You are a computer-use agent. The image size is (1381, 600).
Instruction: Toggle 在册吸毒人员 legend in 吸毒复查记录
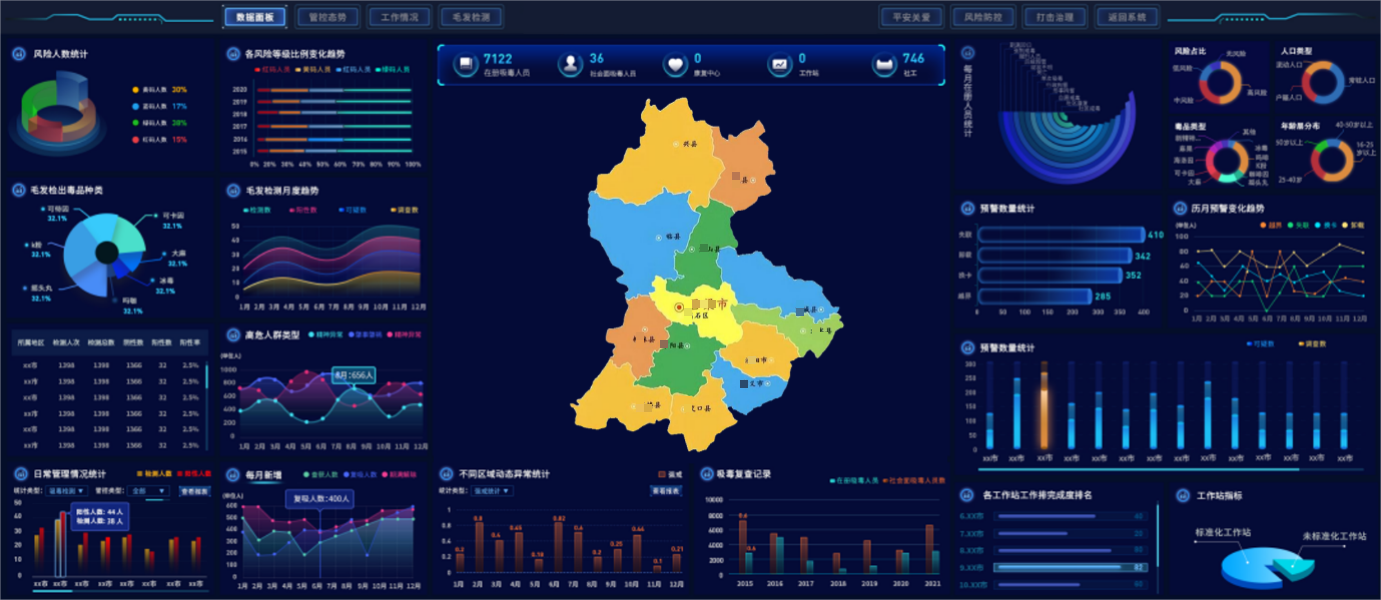click(855, 481)
